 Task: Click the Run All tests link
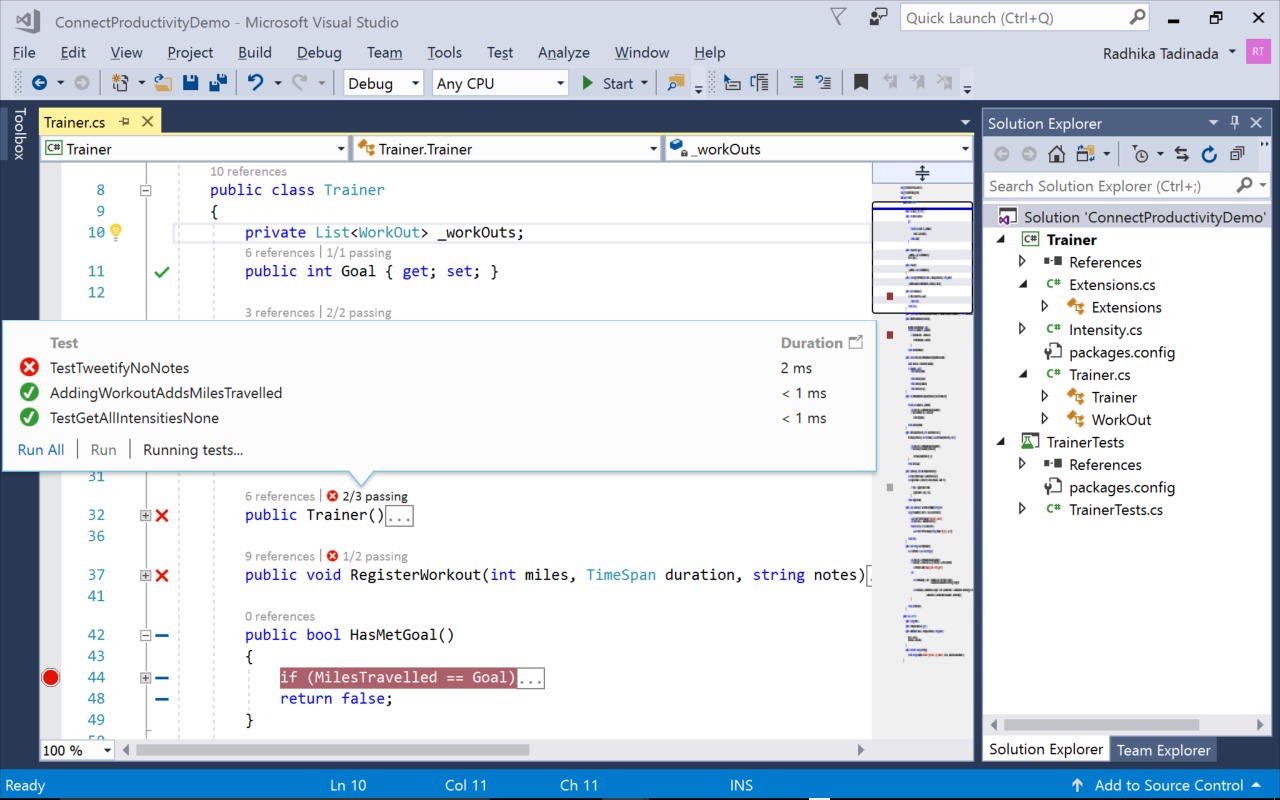[x=40, y=449]
